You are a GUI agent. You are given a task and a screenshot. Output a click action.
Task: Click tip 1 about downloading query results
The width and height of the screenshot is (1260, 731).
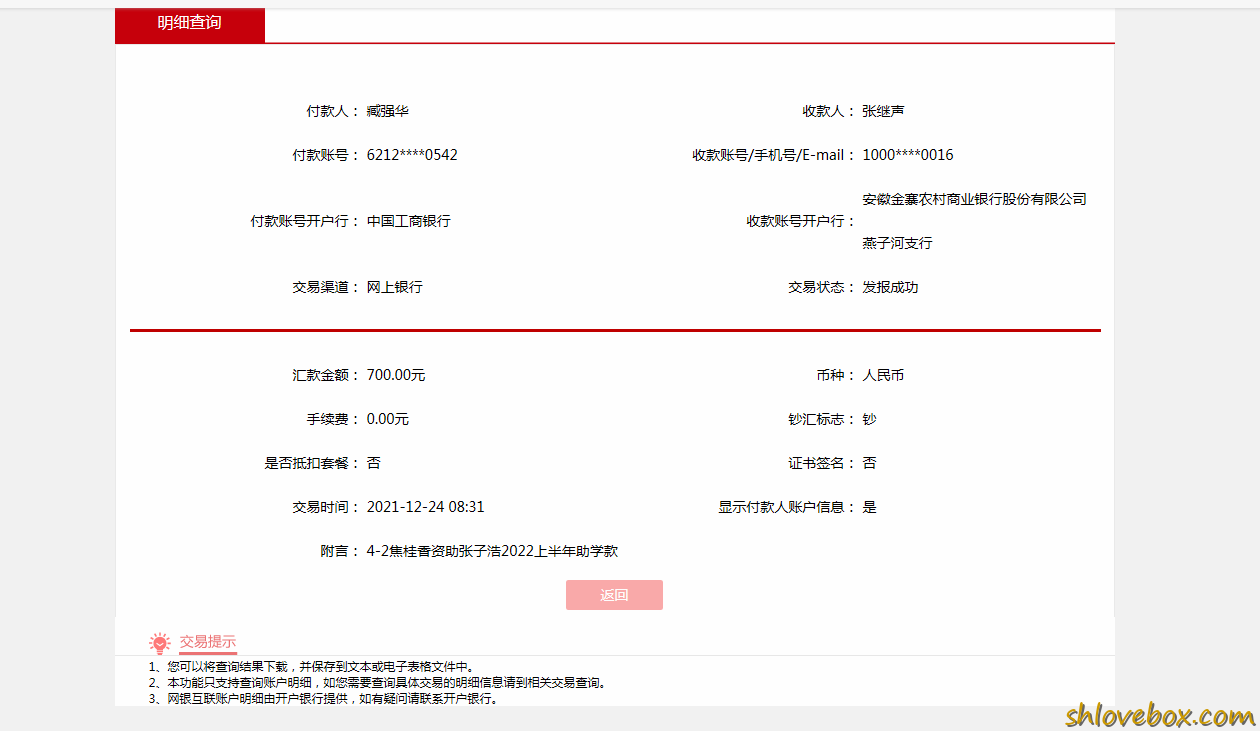pos(312,667)
